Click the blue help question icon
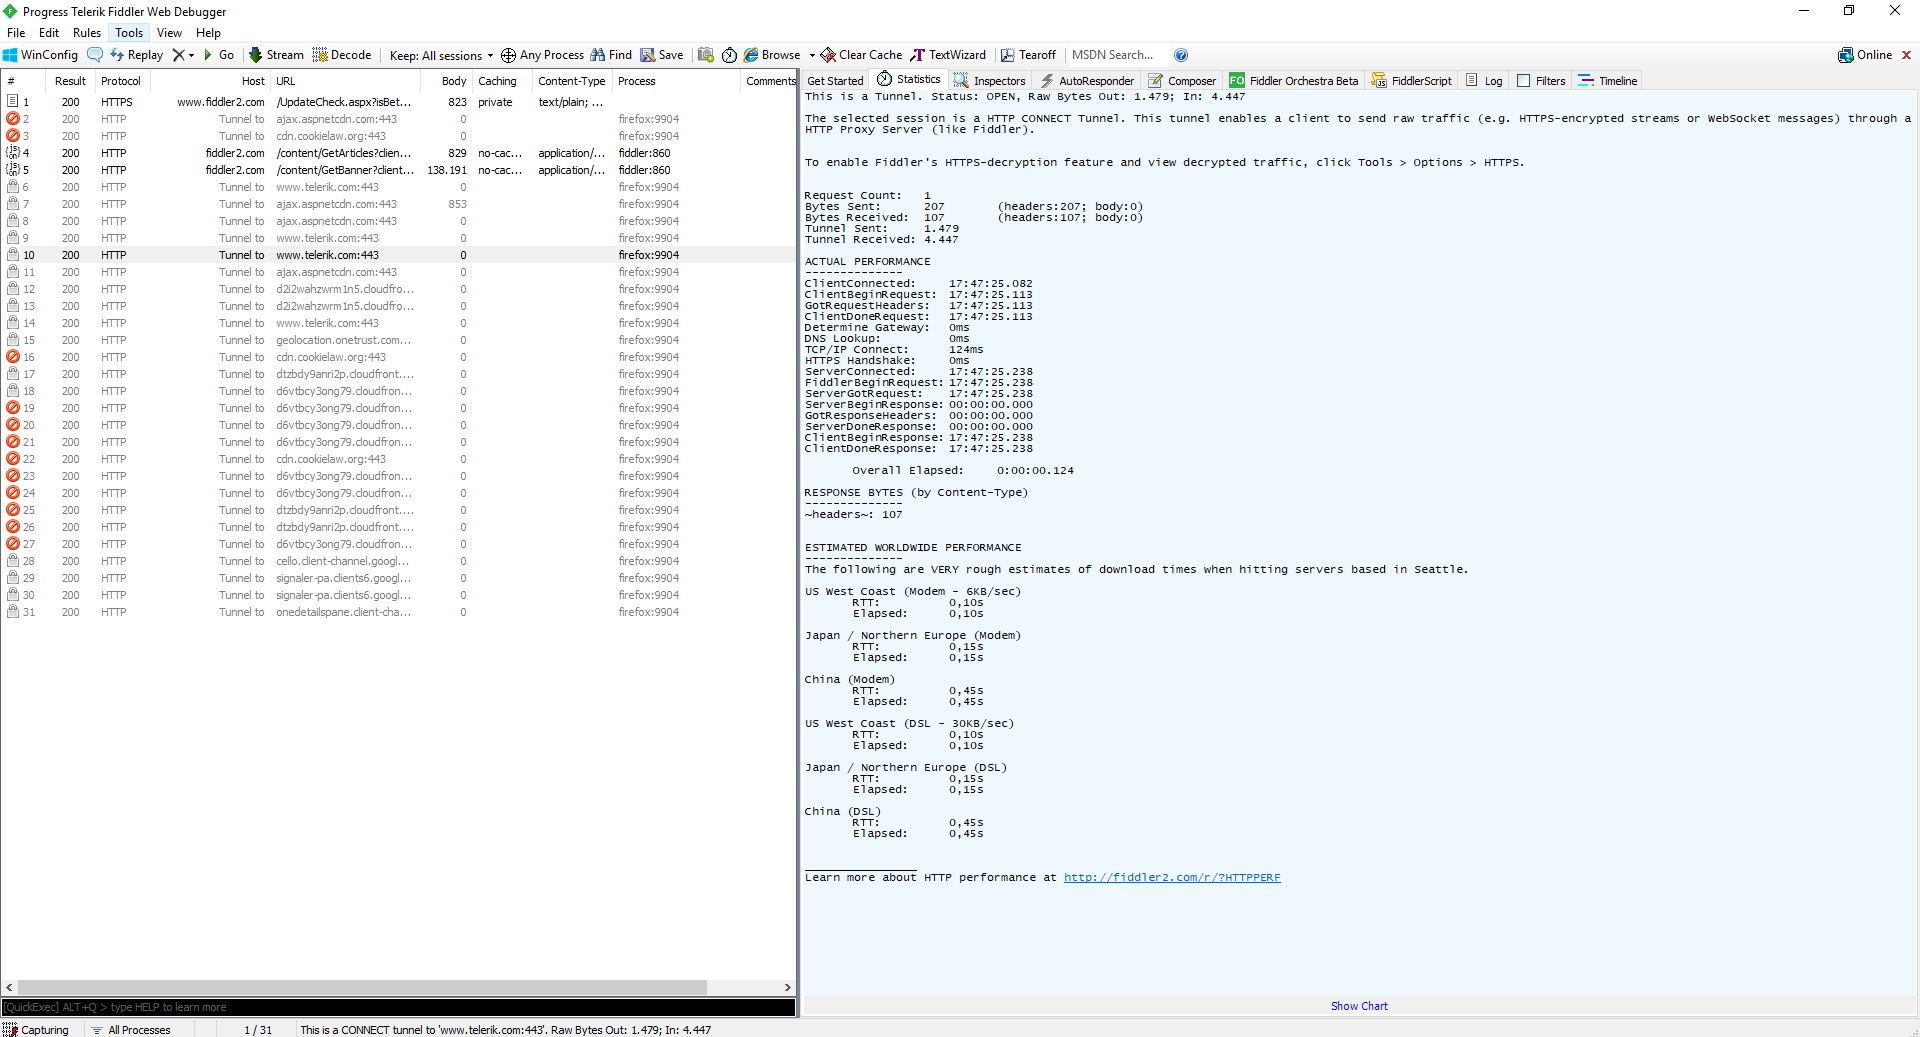 pyautogui.click(x=1181, y=55)
